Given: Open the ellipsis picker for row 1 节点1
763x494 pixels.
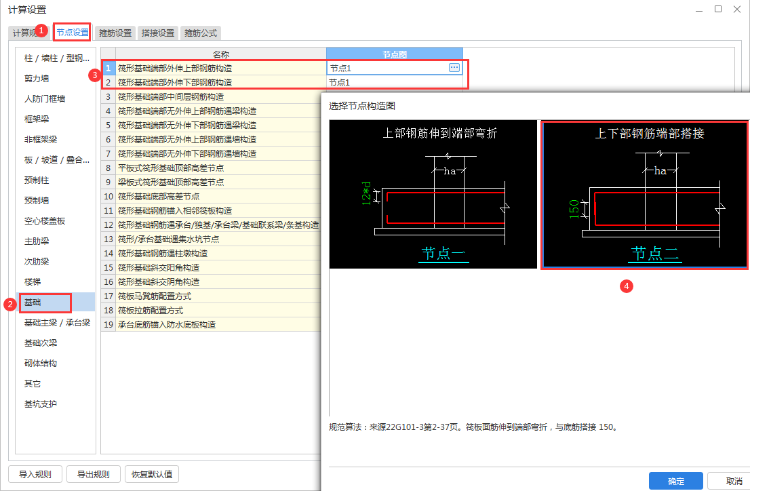Looking at the screenshot, I should click(454, 68).
